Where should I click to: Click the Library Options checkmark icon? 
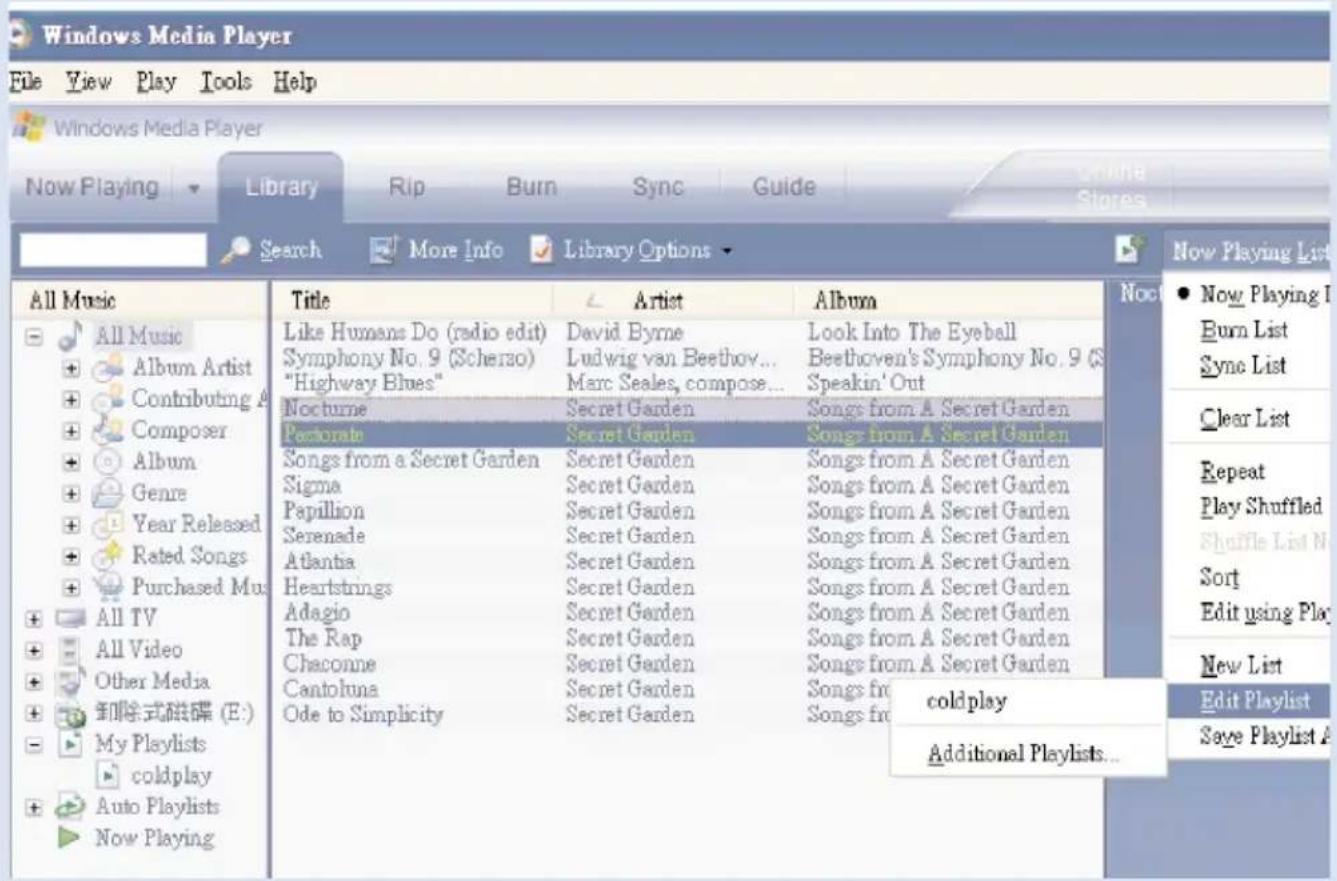pos(540,250)
